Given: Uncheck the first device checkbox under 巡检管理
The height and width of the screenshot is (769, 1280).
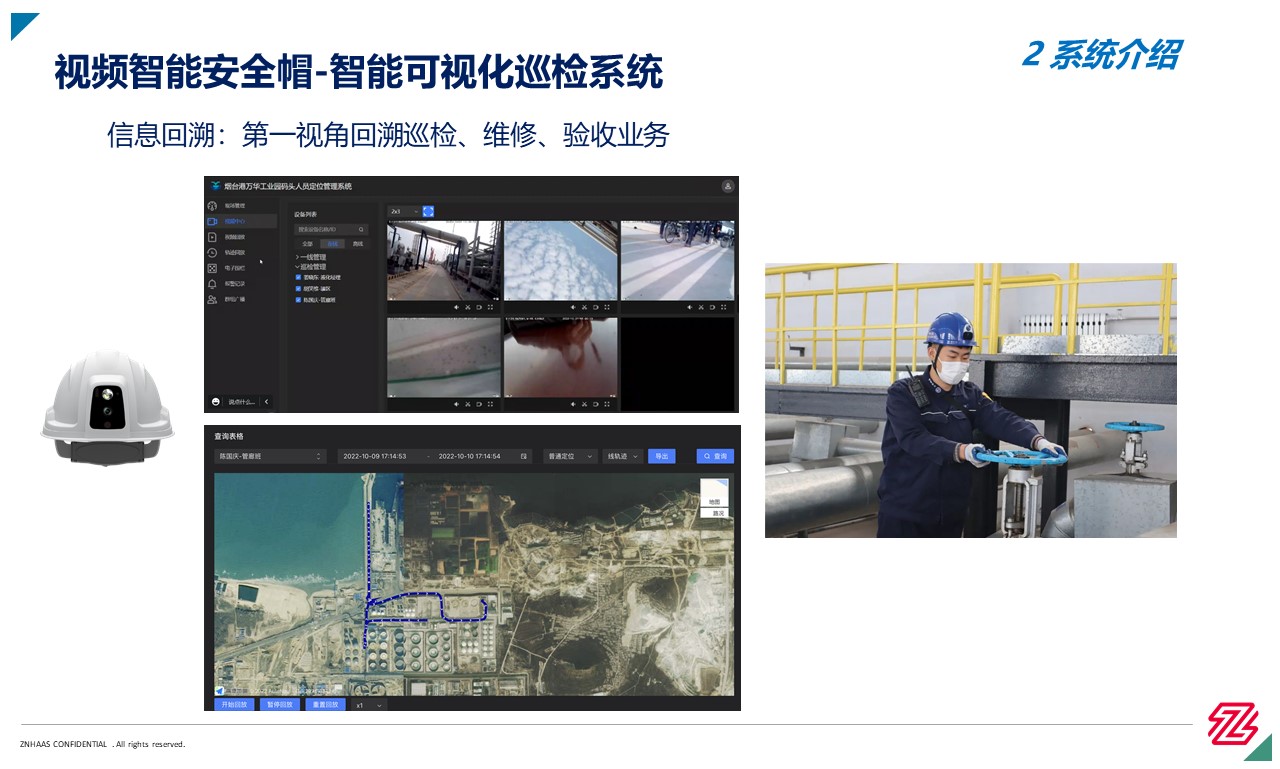Looking at the screenshot, I should point(298,277).
